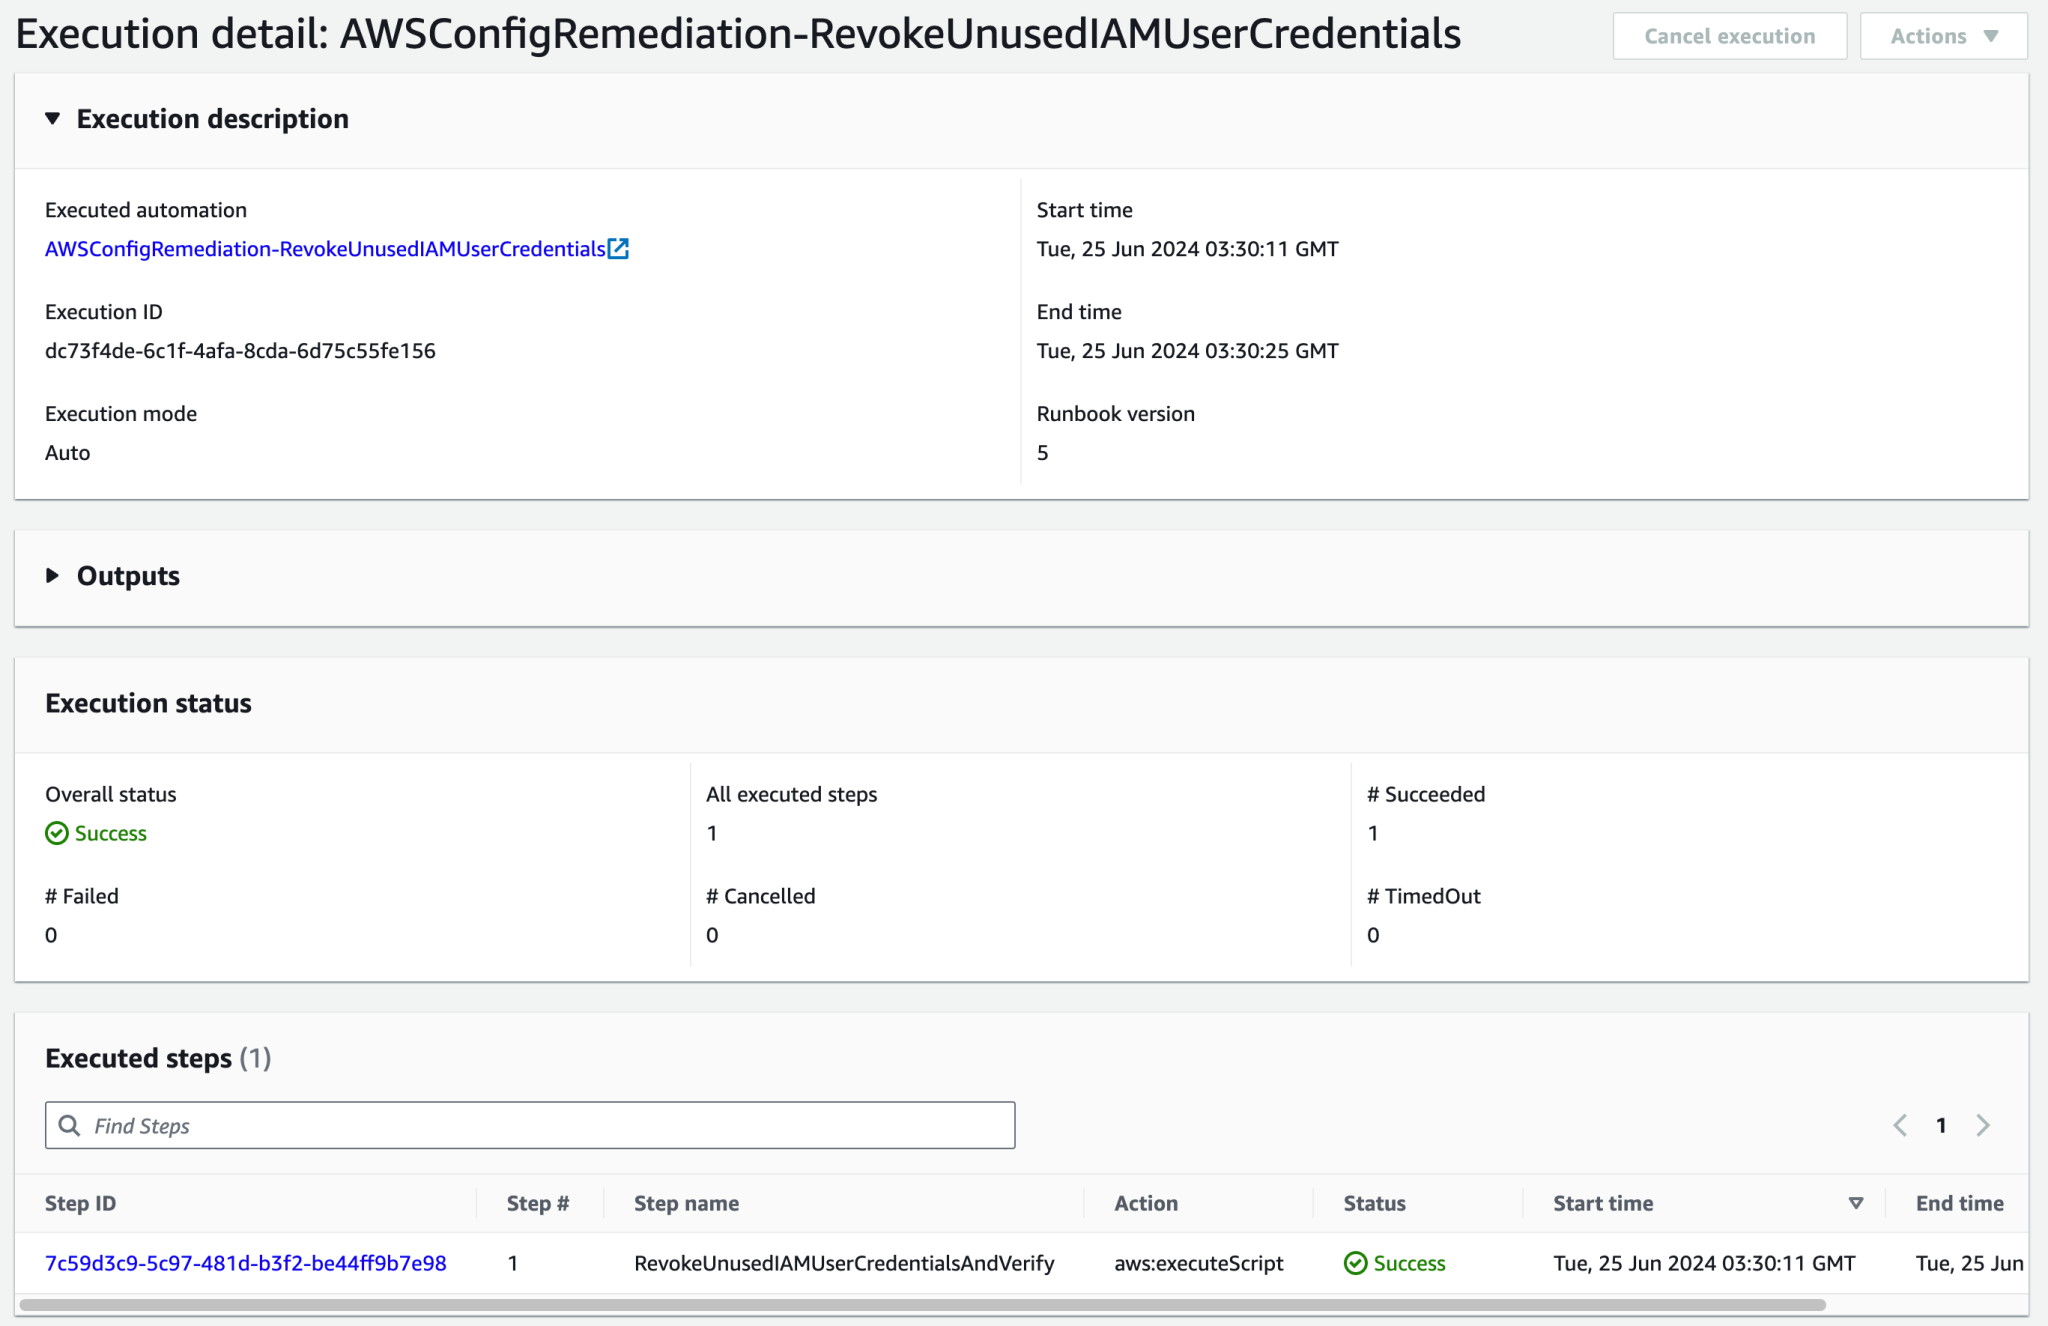Click the Cancel execution button
The height and width of the screenshot is (1326, 2048).
pos(1730,35)
